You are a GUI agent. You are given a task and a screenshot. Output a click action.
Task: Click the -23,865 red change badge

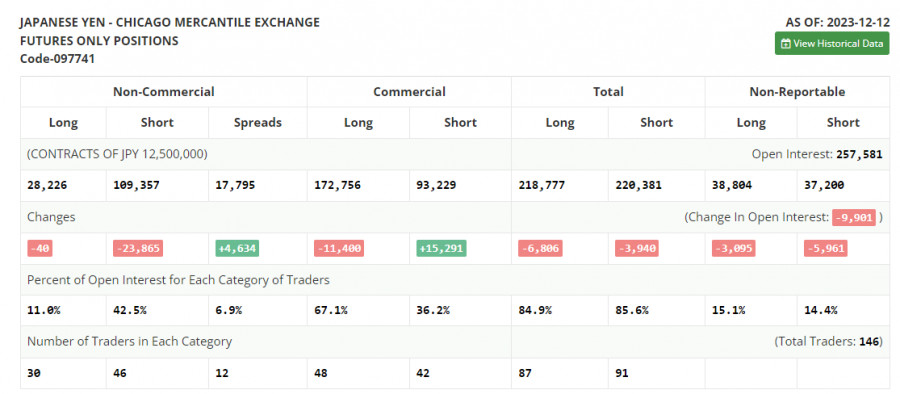(x=138, y=249)
